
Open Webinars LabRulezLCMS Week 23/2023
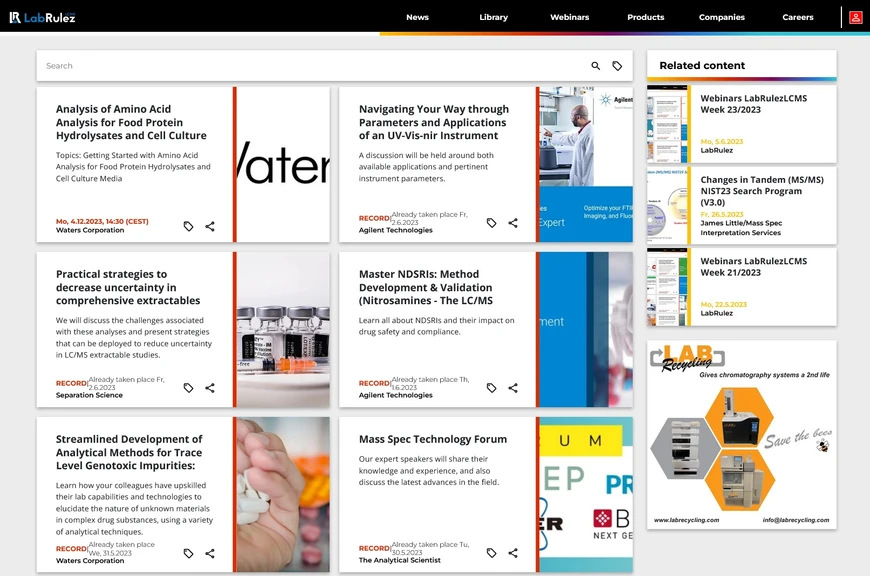pos(753,104)
